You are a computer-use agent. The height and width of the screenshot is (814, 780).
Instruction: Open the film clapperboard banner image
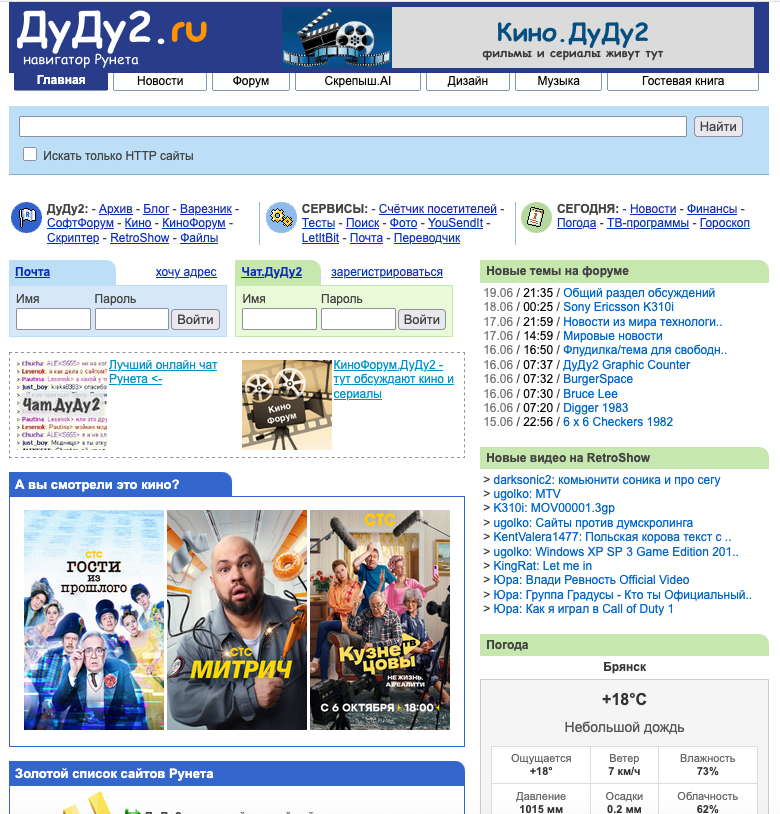[x=337, y=37]
